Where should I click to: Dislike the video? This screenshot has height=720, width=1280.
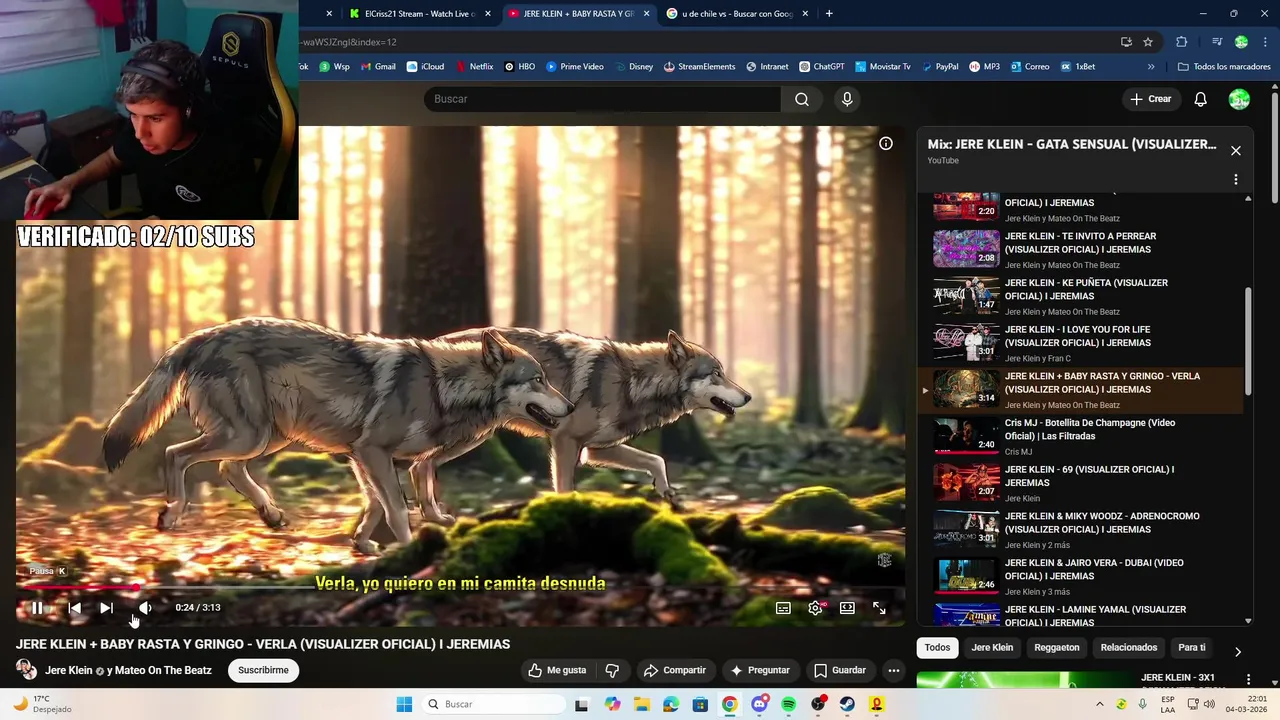[612, 670]
